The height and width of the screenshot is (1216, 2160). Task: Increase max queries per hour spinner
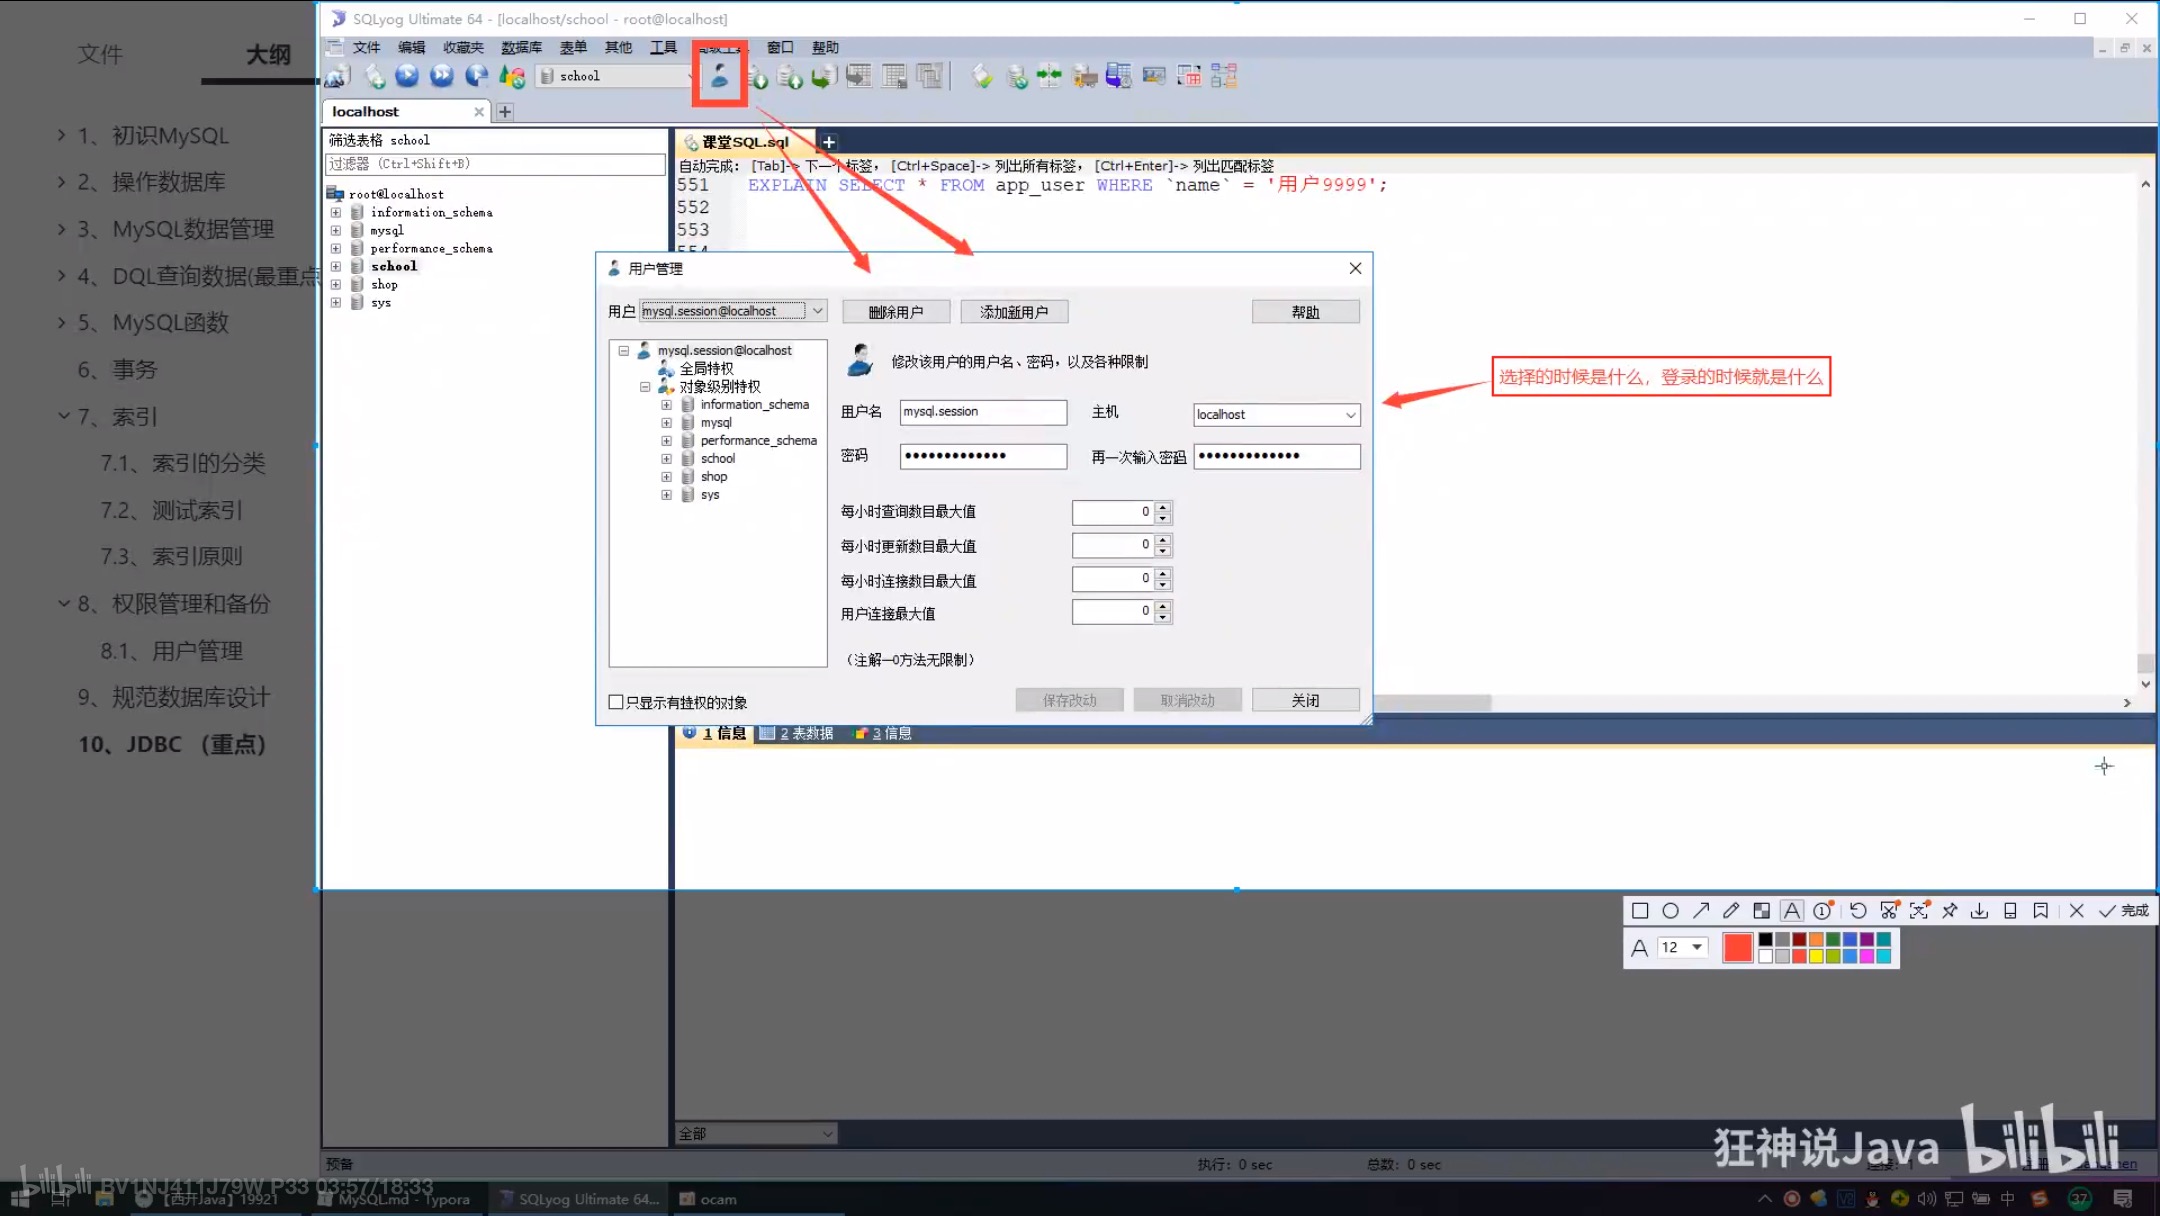1162,507
